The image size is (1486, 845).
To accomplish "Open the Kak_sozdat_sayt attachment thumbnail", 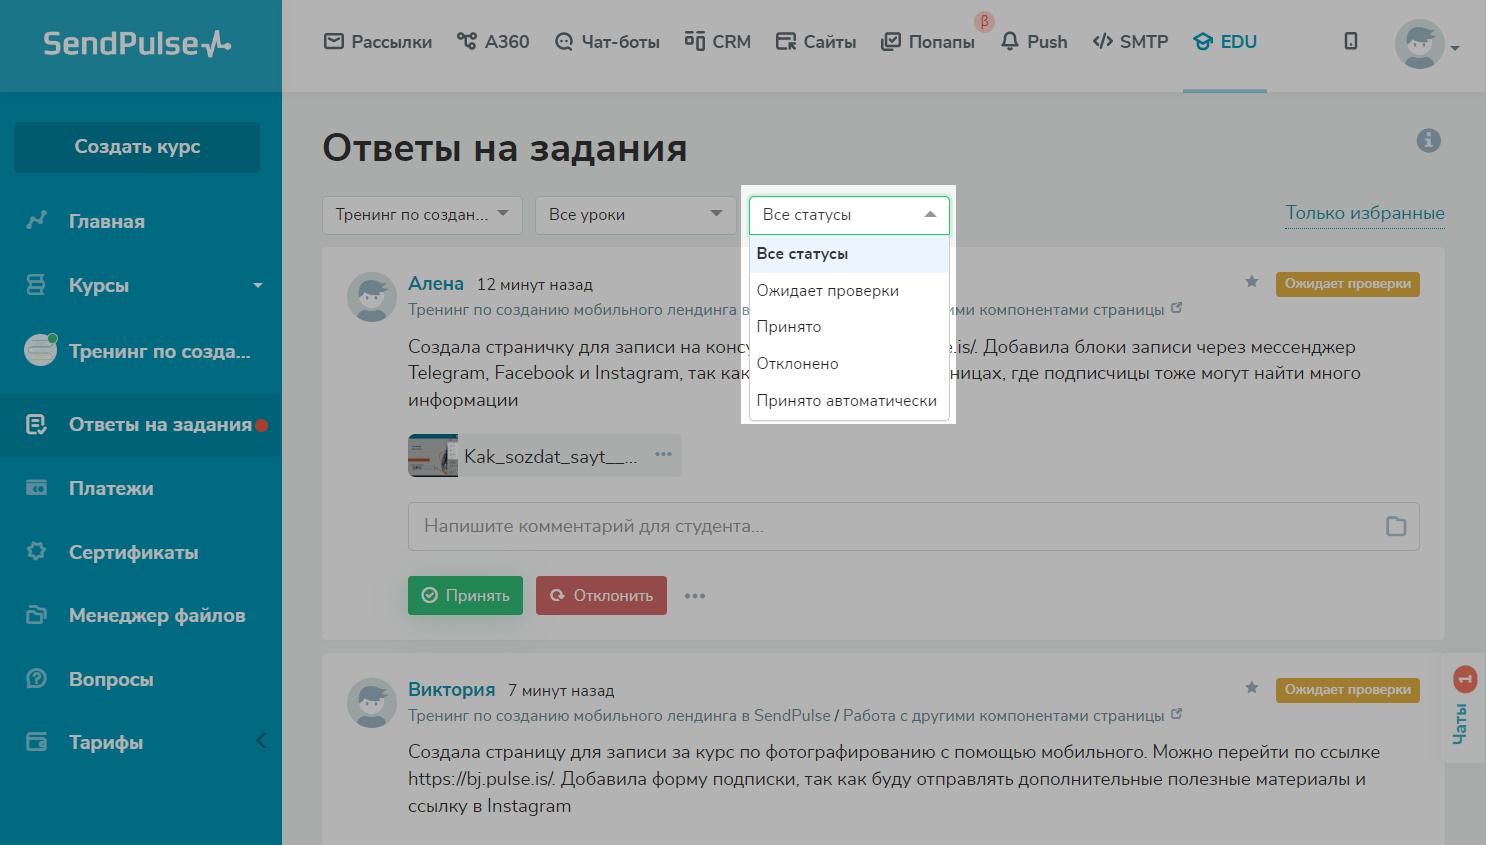I will click(x=433, y=456).
